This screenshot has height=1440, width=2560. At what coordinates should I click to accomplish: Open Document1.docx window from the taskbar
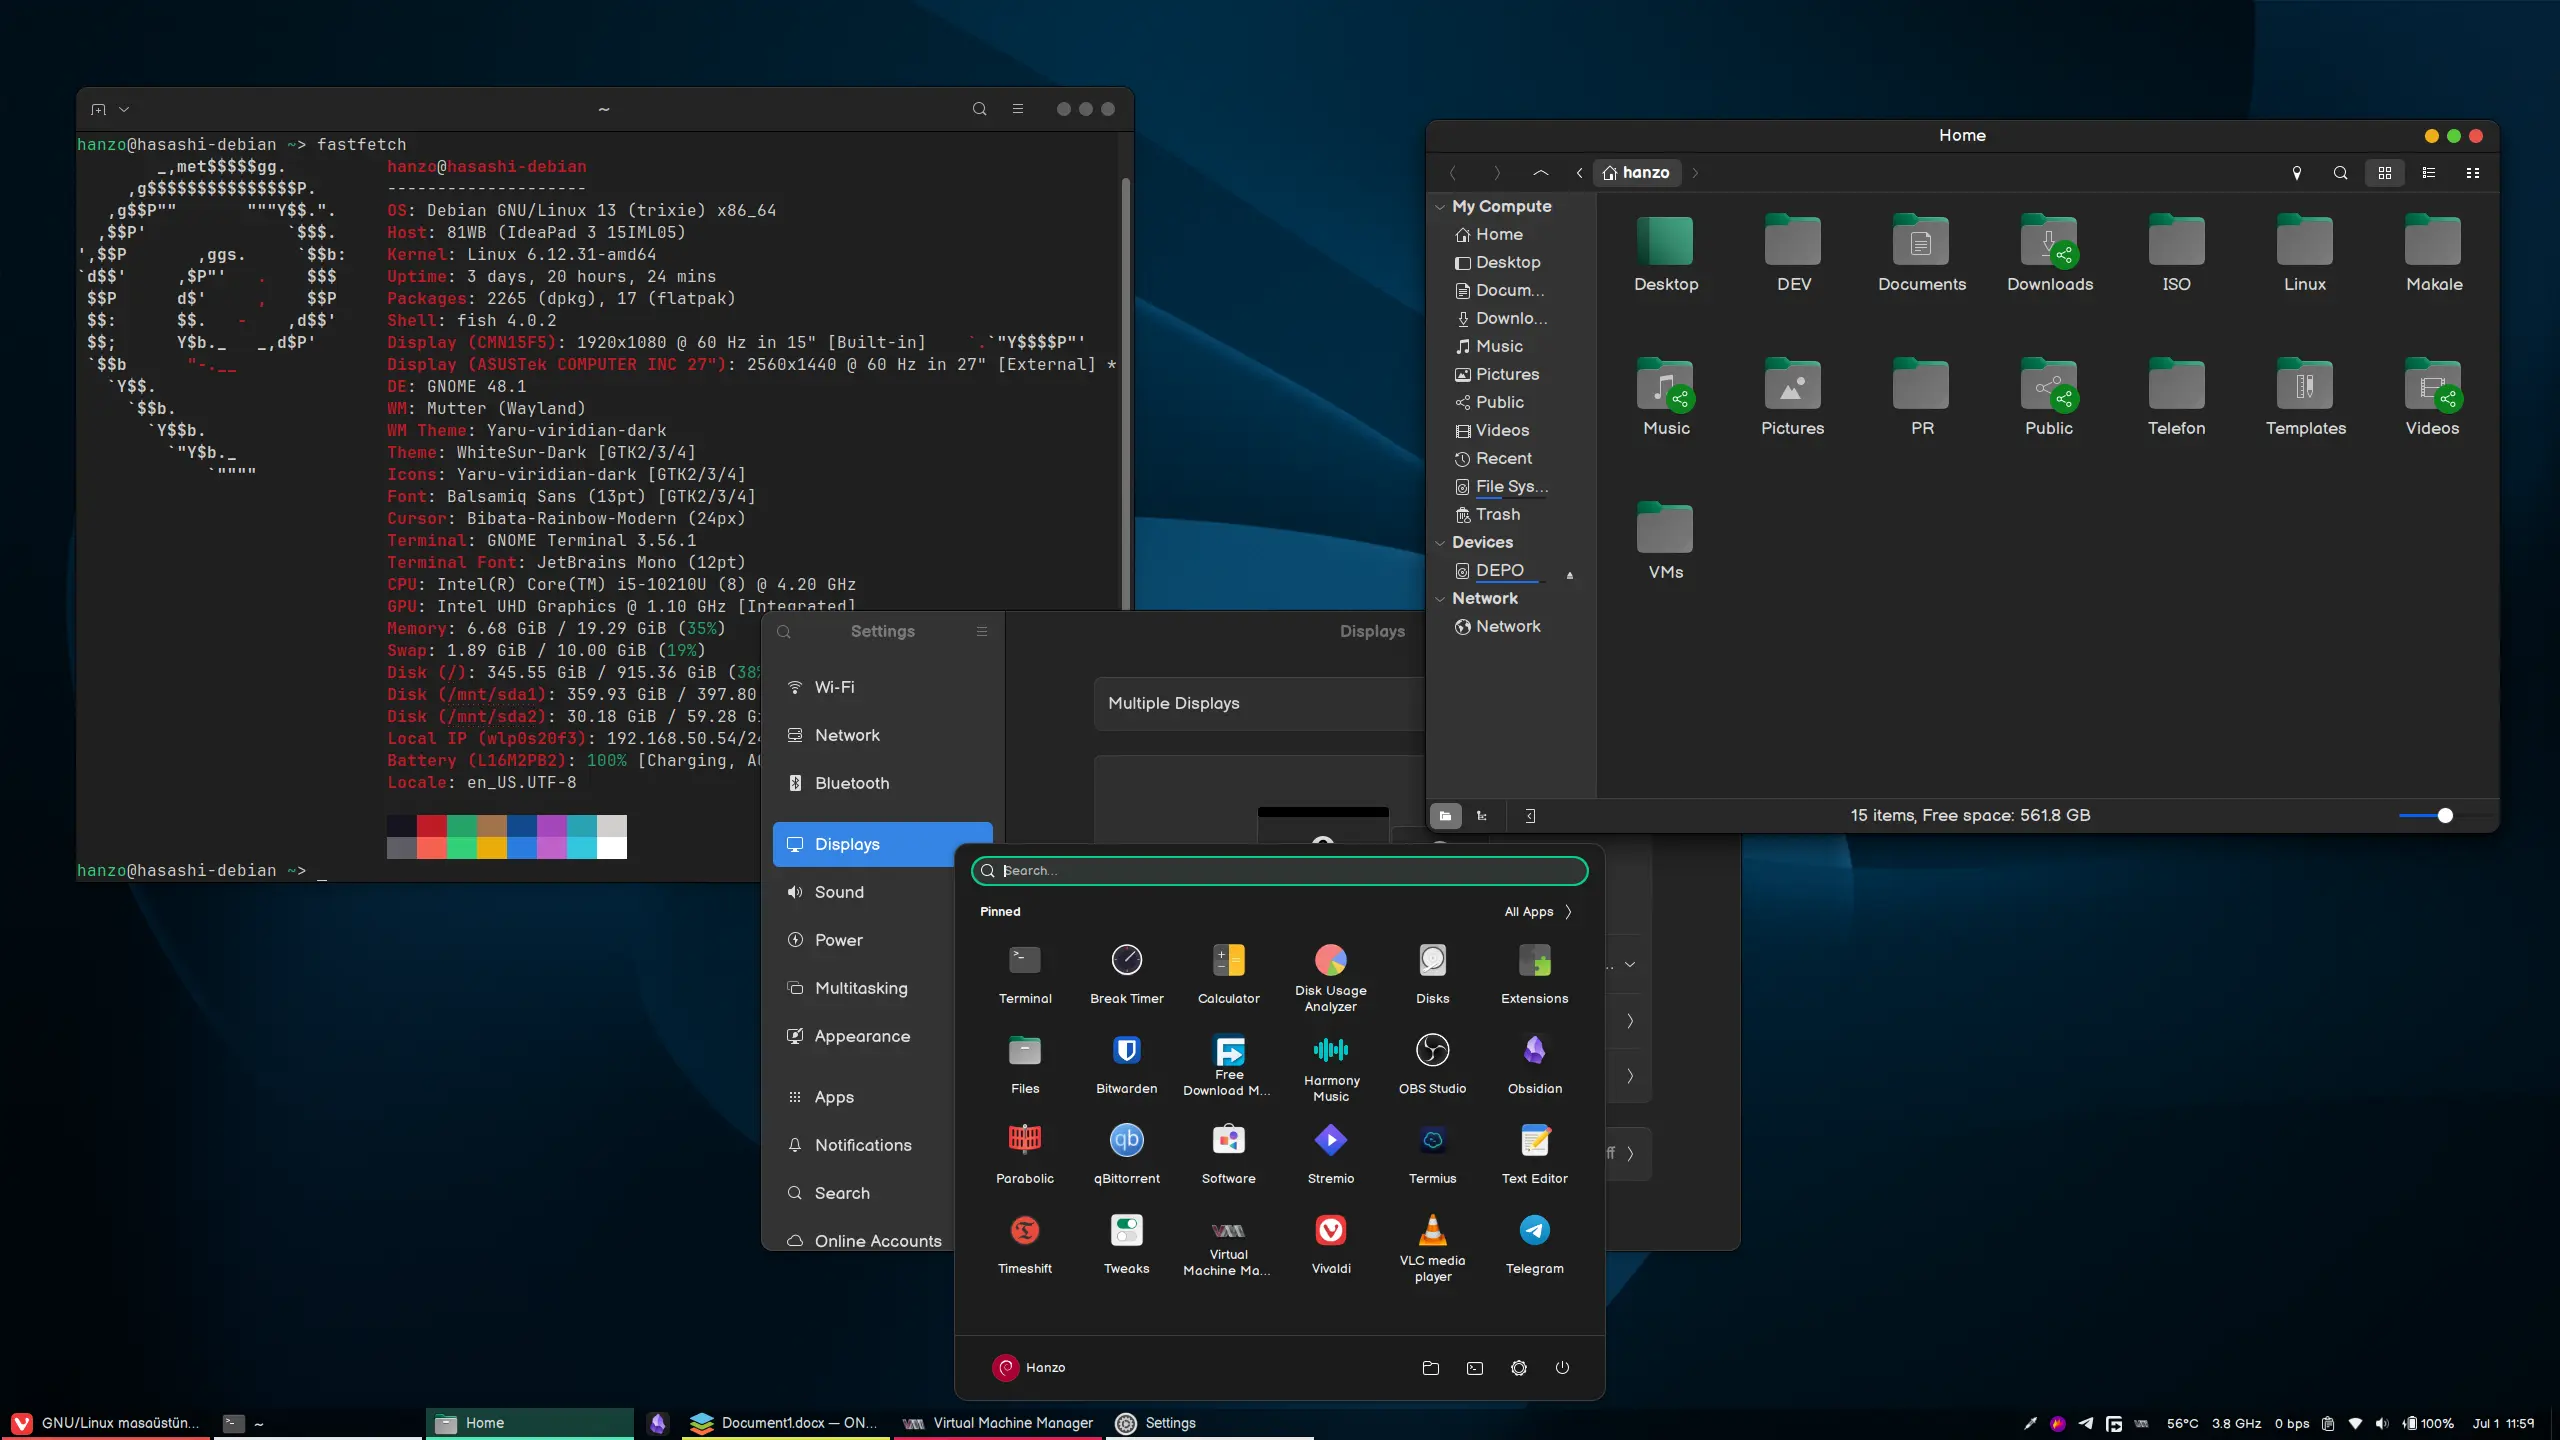point(785,1423)
